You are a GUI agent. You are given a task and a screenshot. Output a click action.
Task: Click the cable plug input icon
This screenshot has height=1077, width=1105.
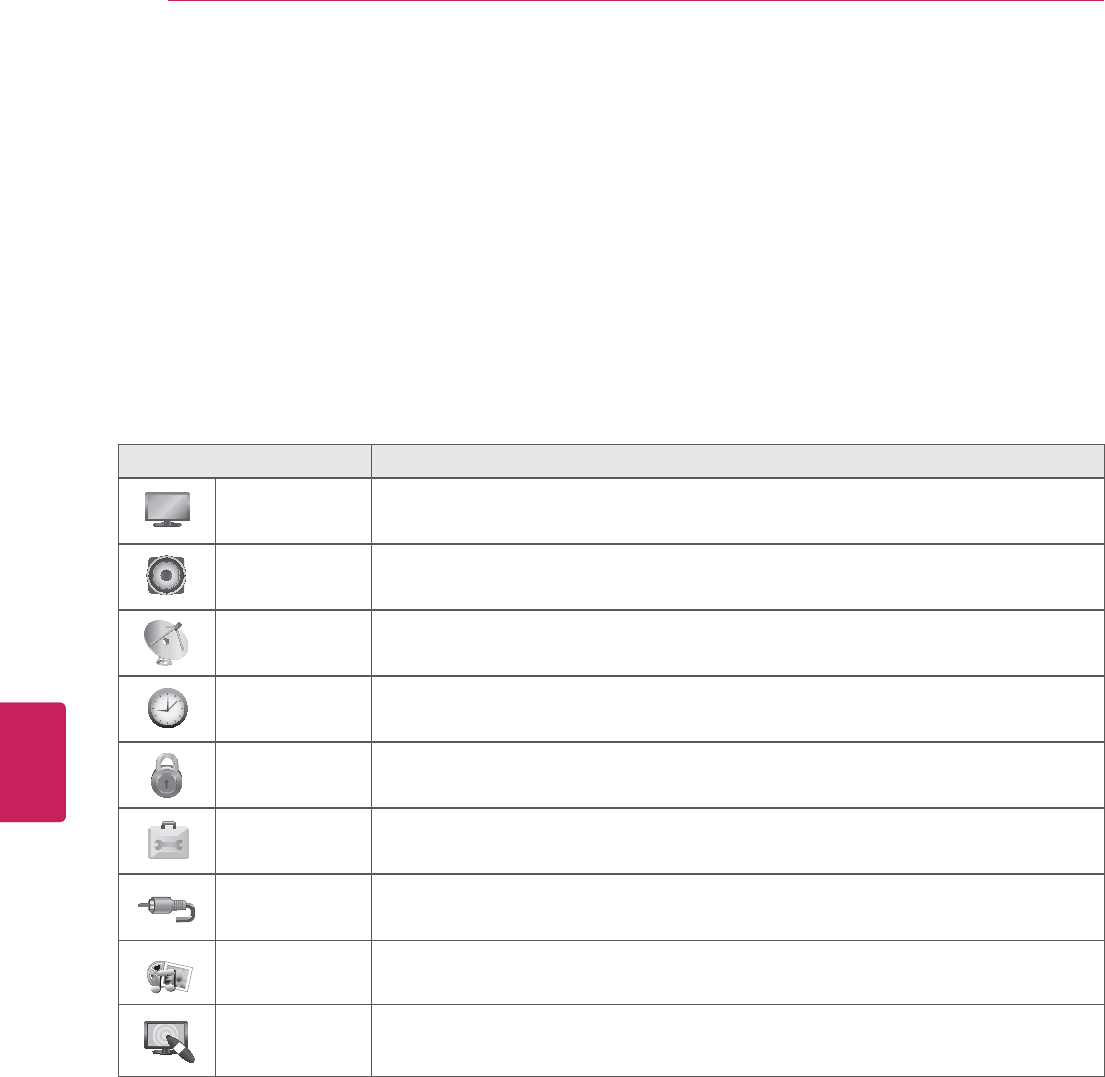(x=168, y=907)
